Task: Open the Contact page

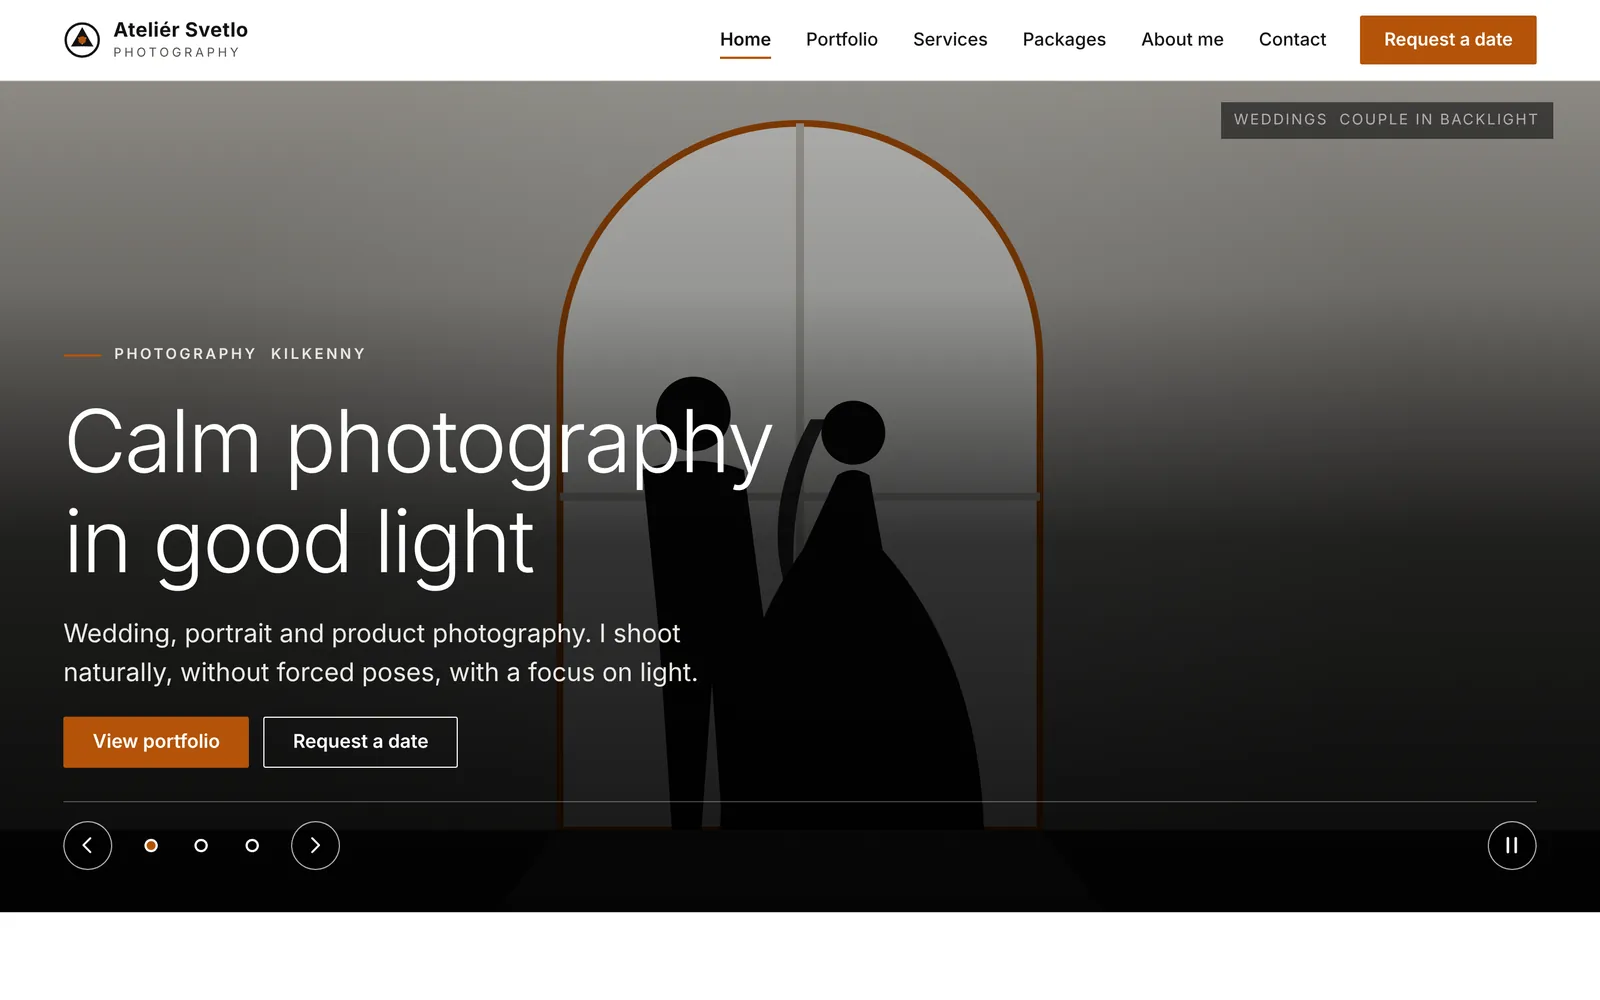Action: 1292,40
